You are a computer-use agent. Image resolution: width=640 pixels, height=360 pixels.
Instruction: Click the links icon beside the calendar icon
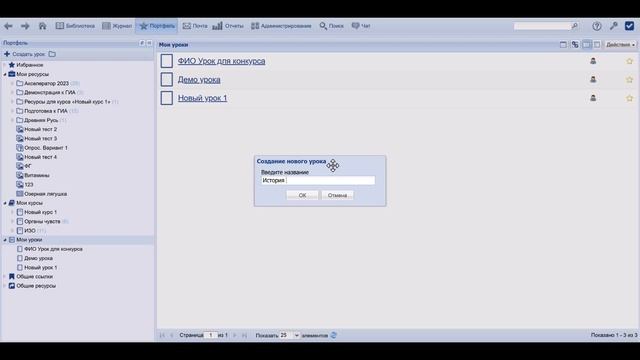coord(575,44)
